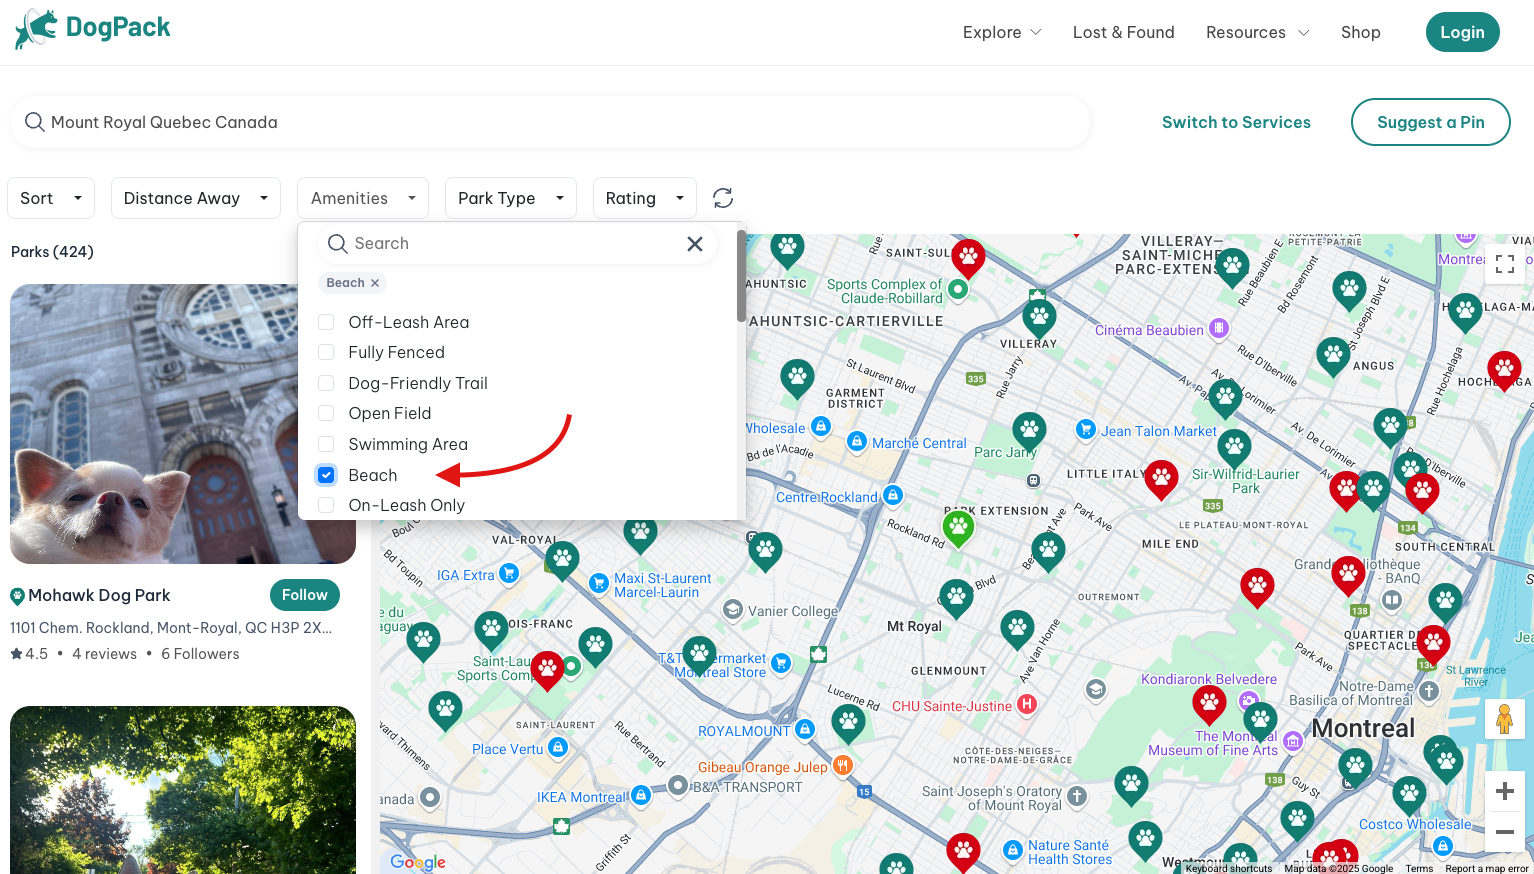Expand the Park Type dropdown

tap(510, 198)
